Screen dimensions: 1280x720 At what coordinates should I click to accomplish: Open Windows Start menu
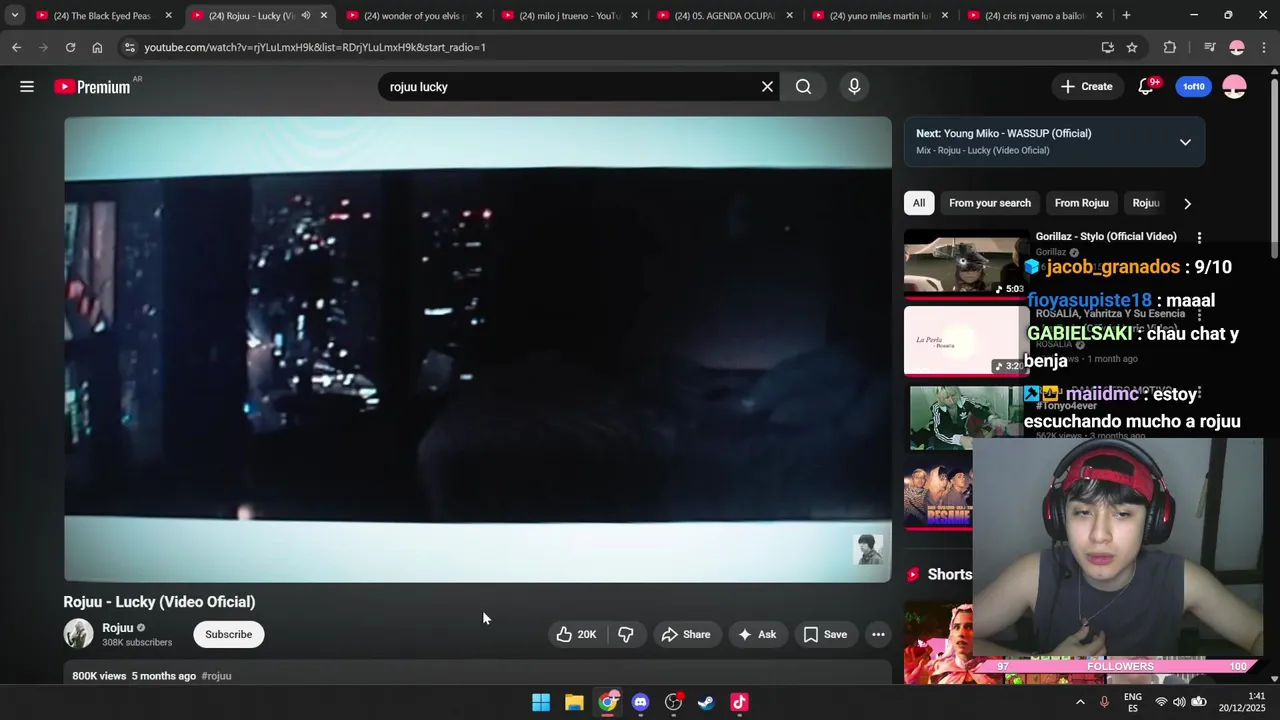[541, 702]
